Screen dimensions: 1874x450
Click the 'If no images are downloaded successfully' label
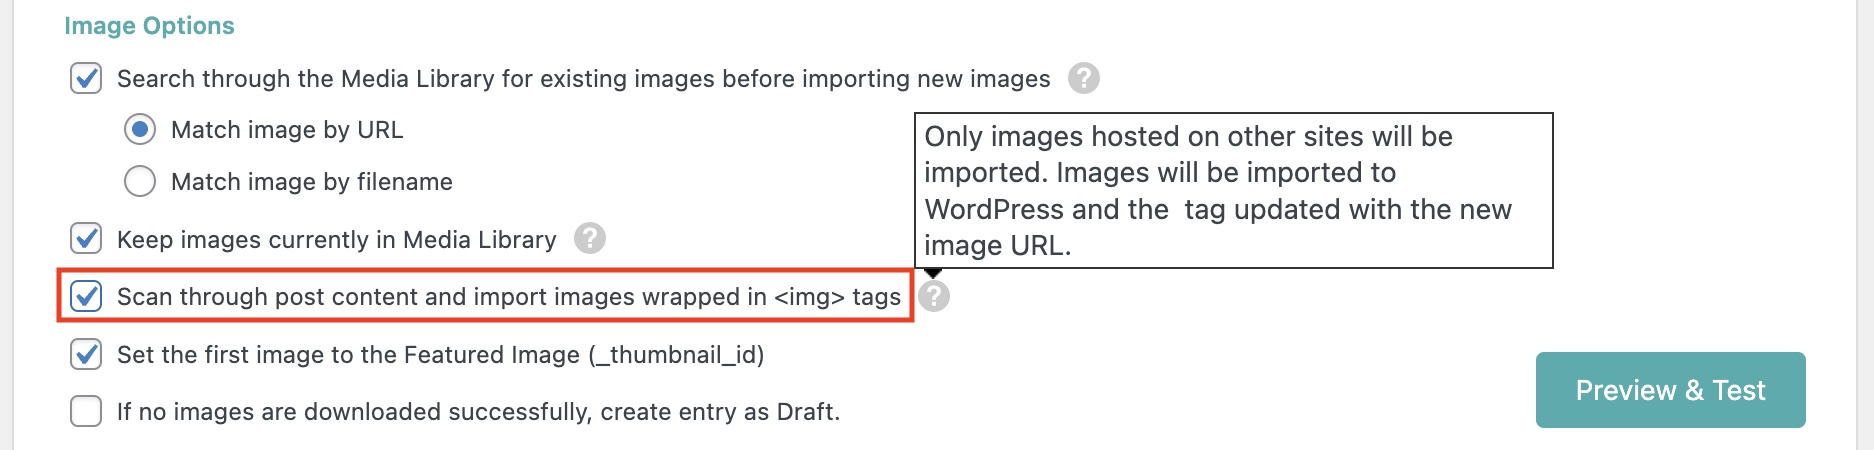click(x=478, y=412)
